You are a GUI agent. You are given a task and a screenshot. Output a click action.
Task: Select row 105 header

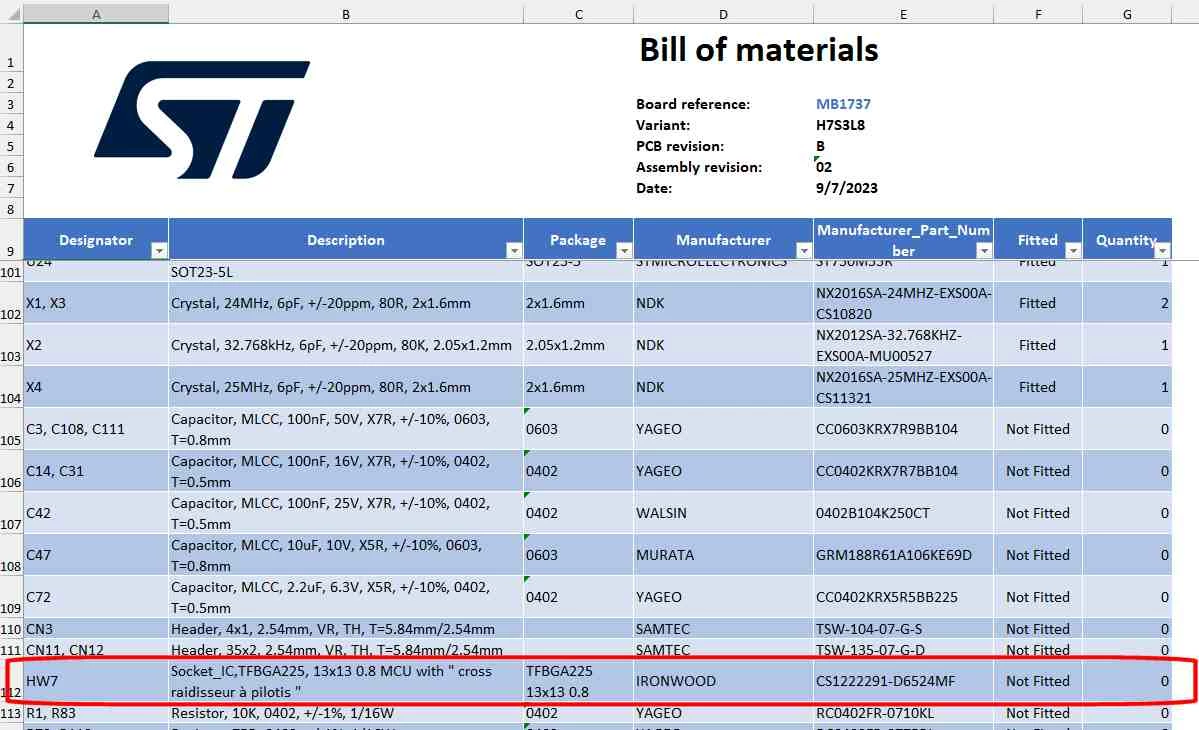[x=11, y=430]
